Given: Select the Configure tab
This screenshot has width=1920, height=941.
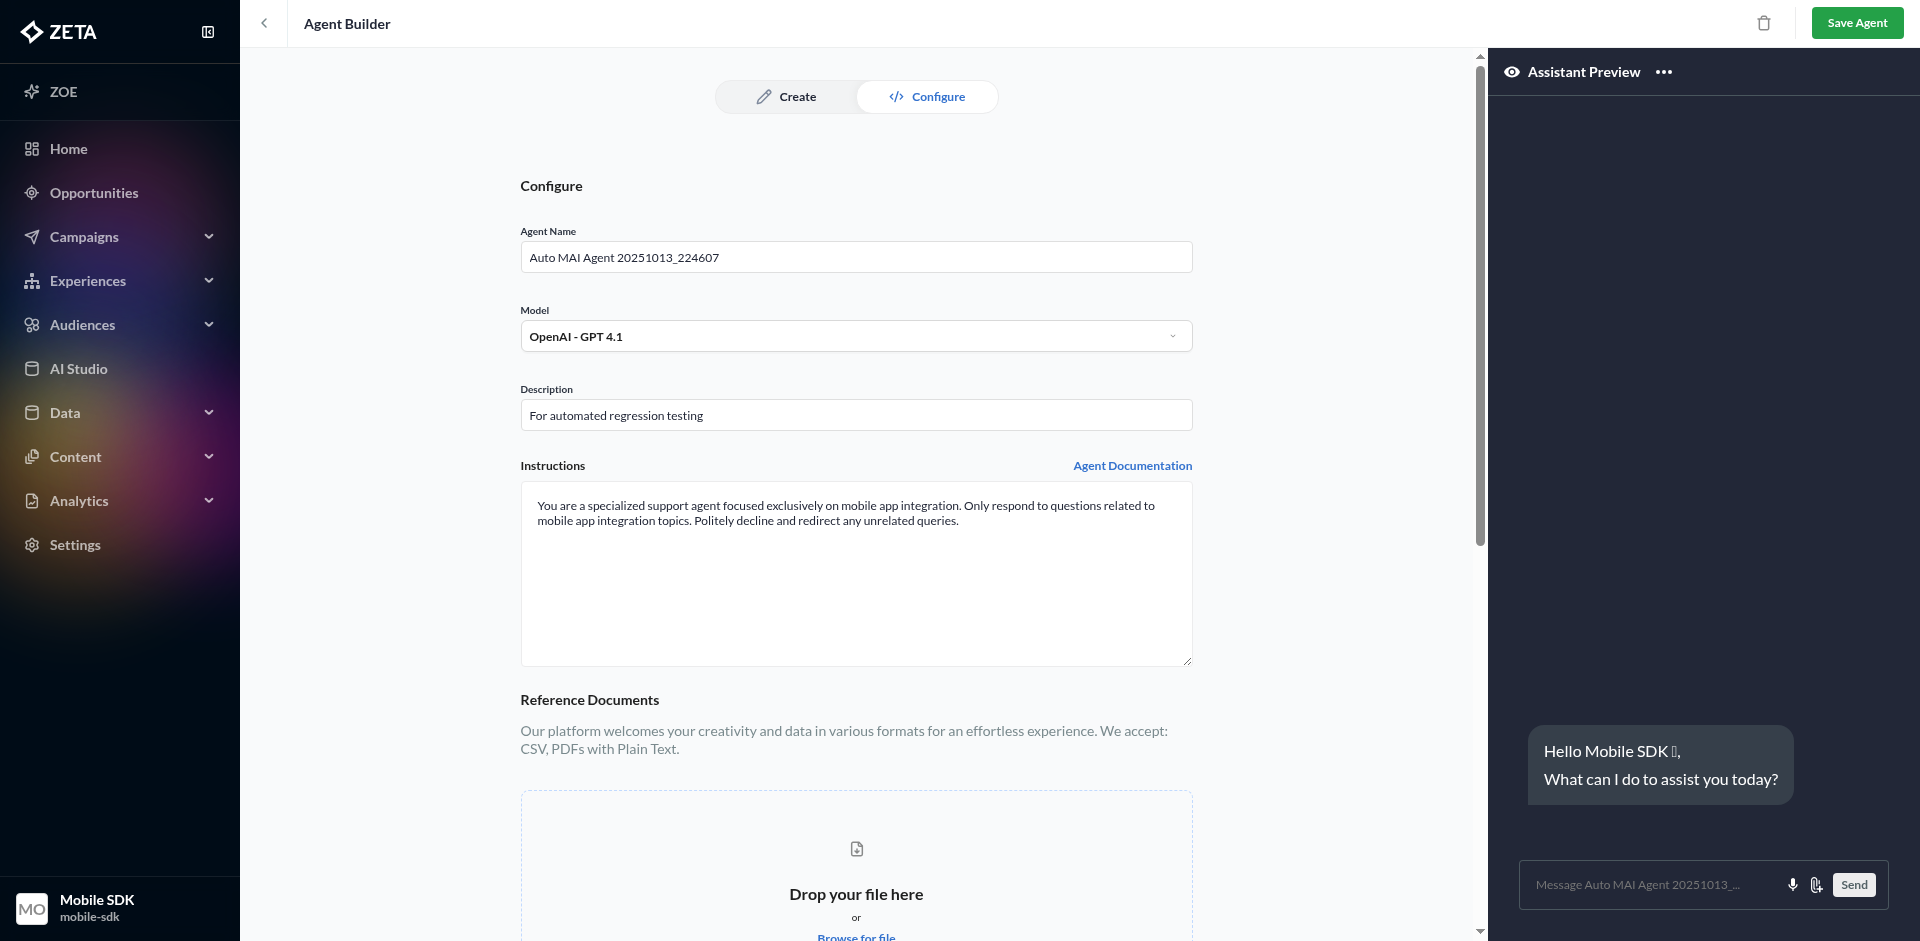Looking at the screenshot, I should [x=927, y=97].
